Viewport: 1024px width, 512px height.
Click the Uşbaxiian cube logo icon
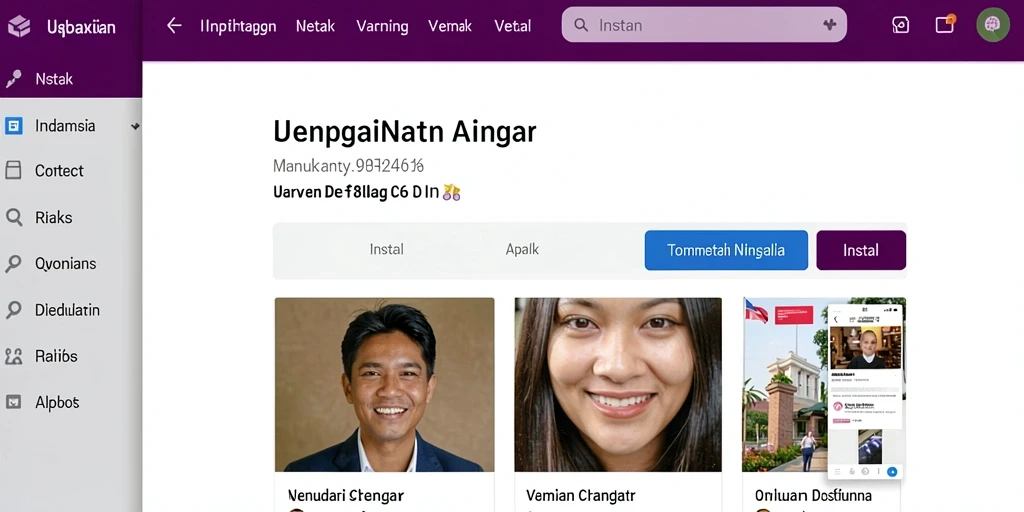tap(19, 27)
